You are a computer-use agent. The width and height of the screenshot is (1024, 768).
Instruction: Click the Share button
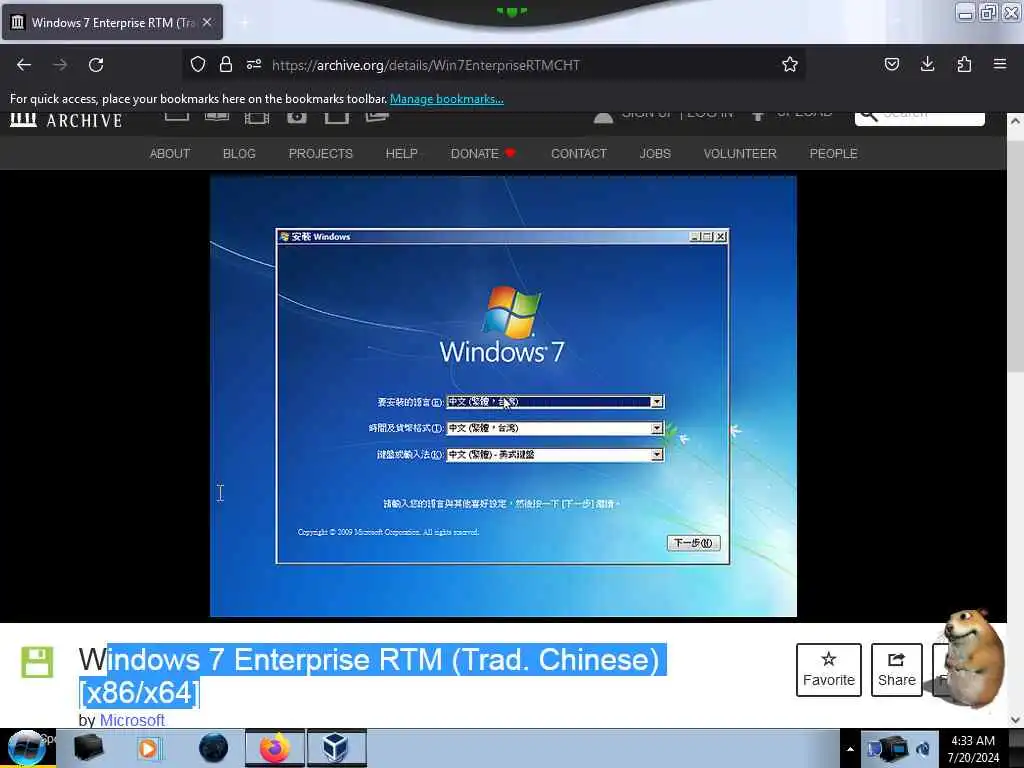897,669
